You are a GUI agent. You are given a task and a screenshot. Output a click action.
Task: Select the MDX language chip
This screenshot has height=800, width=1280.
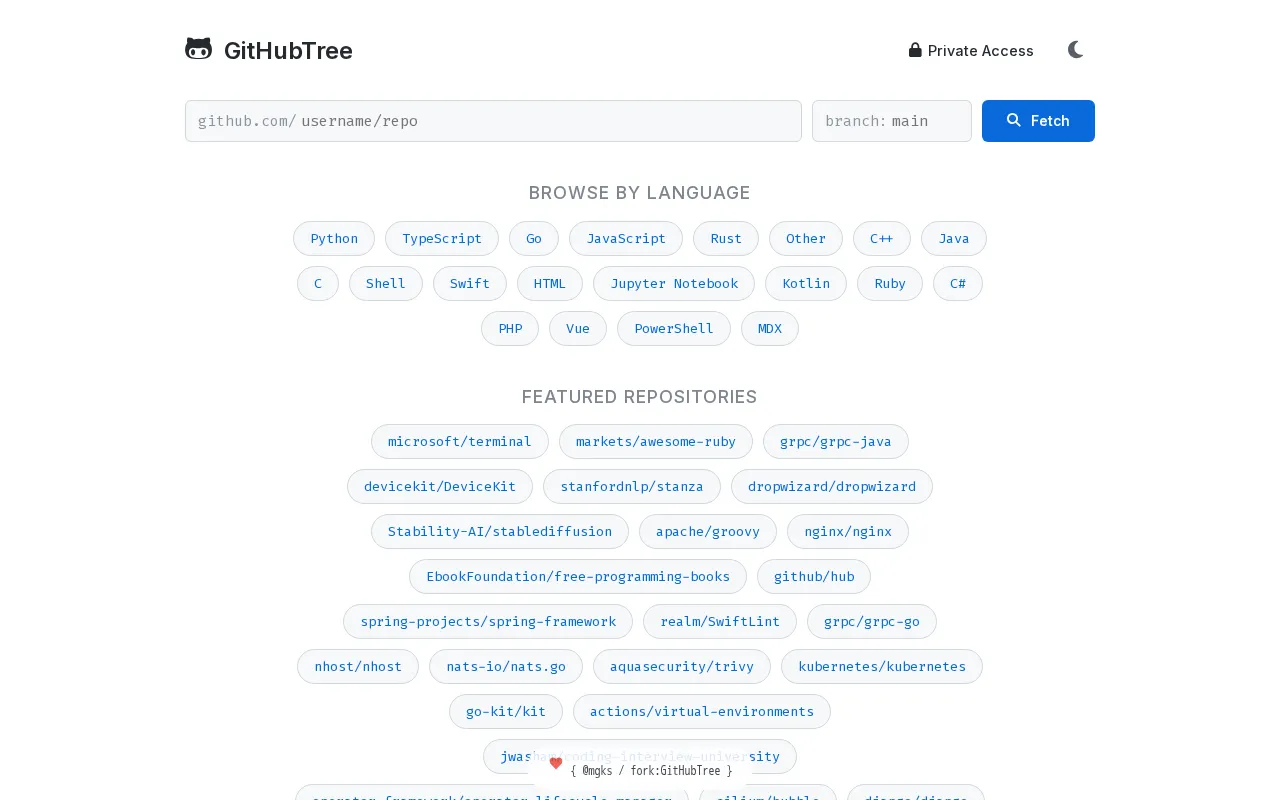pyautogui.click(x=770, y=328)
